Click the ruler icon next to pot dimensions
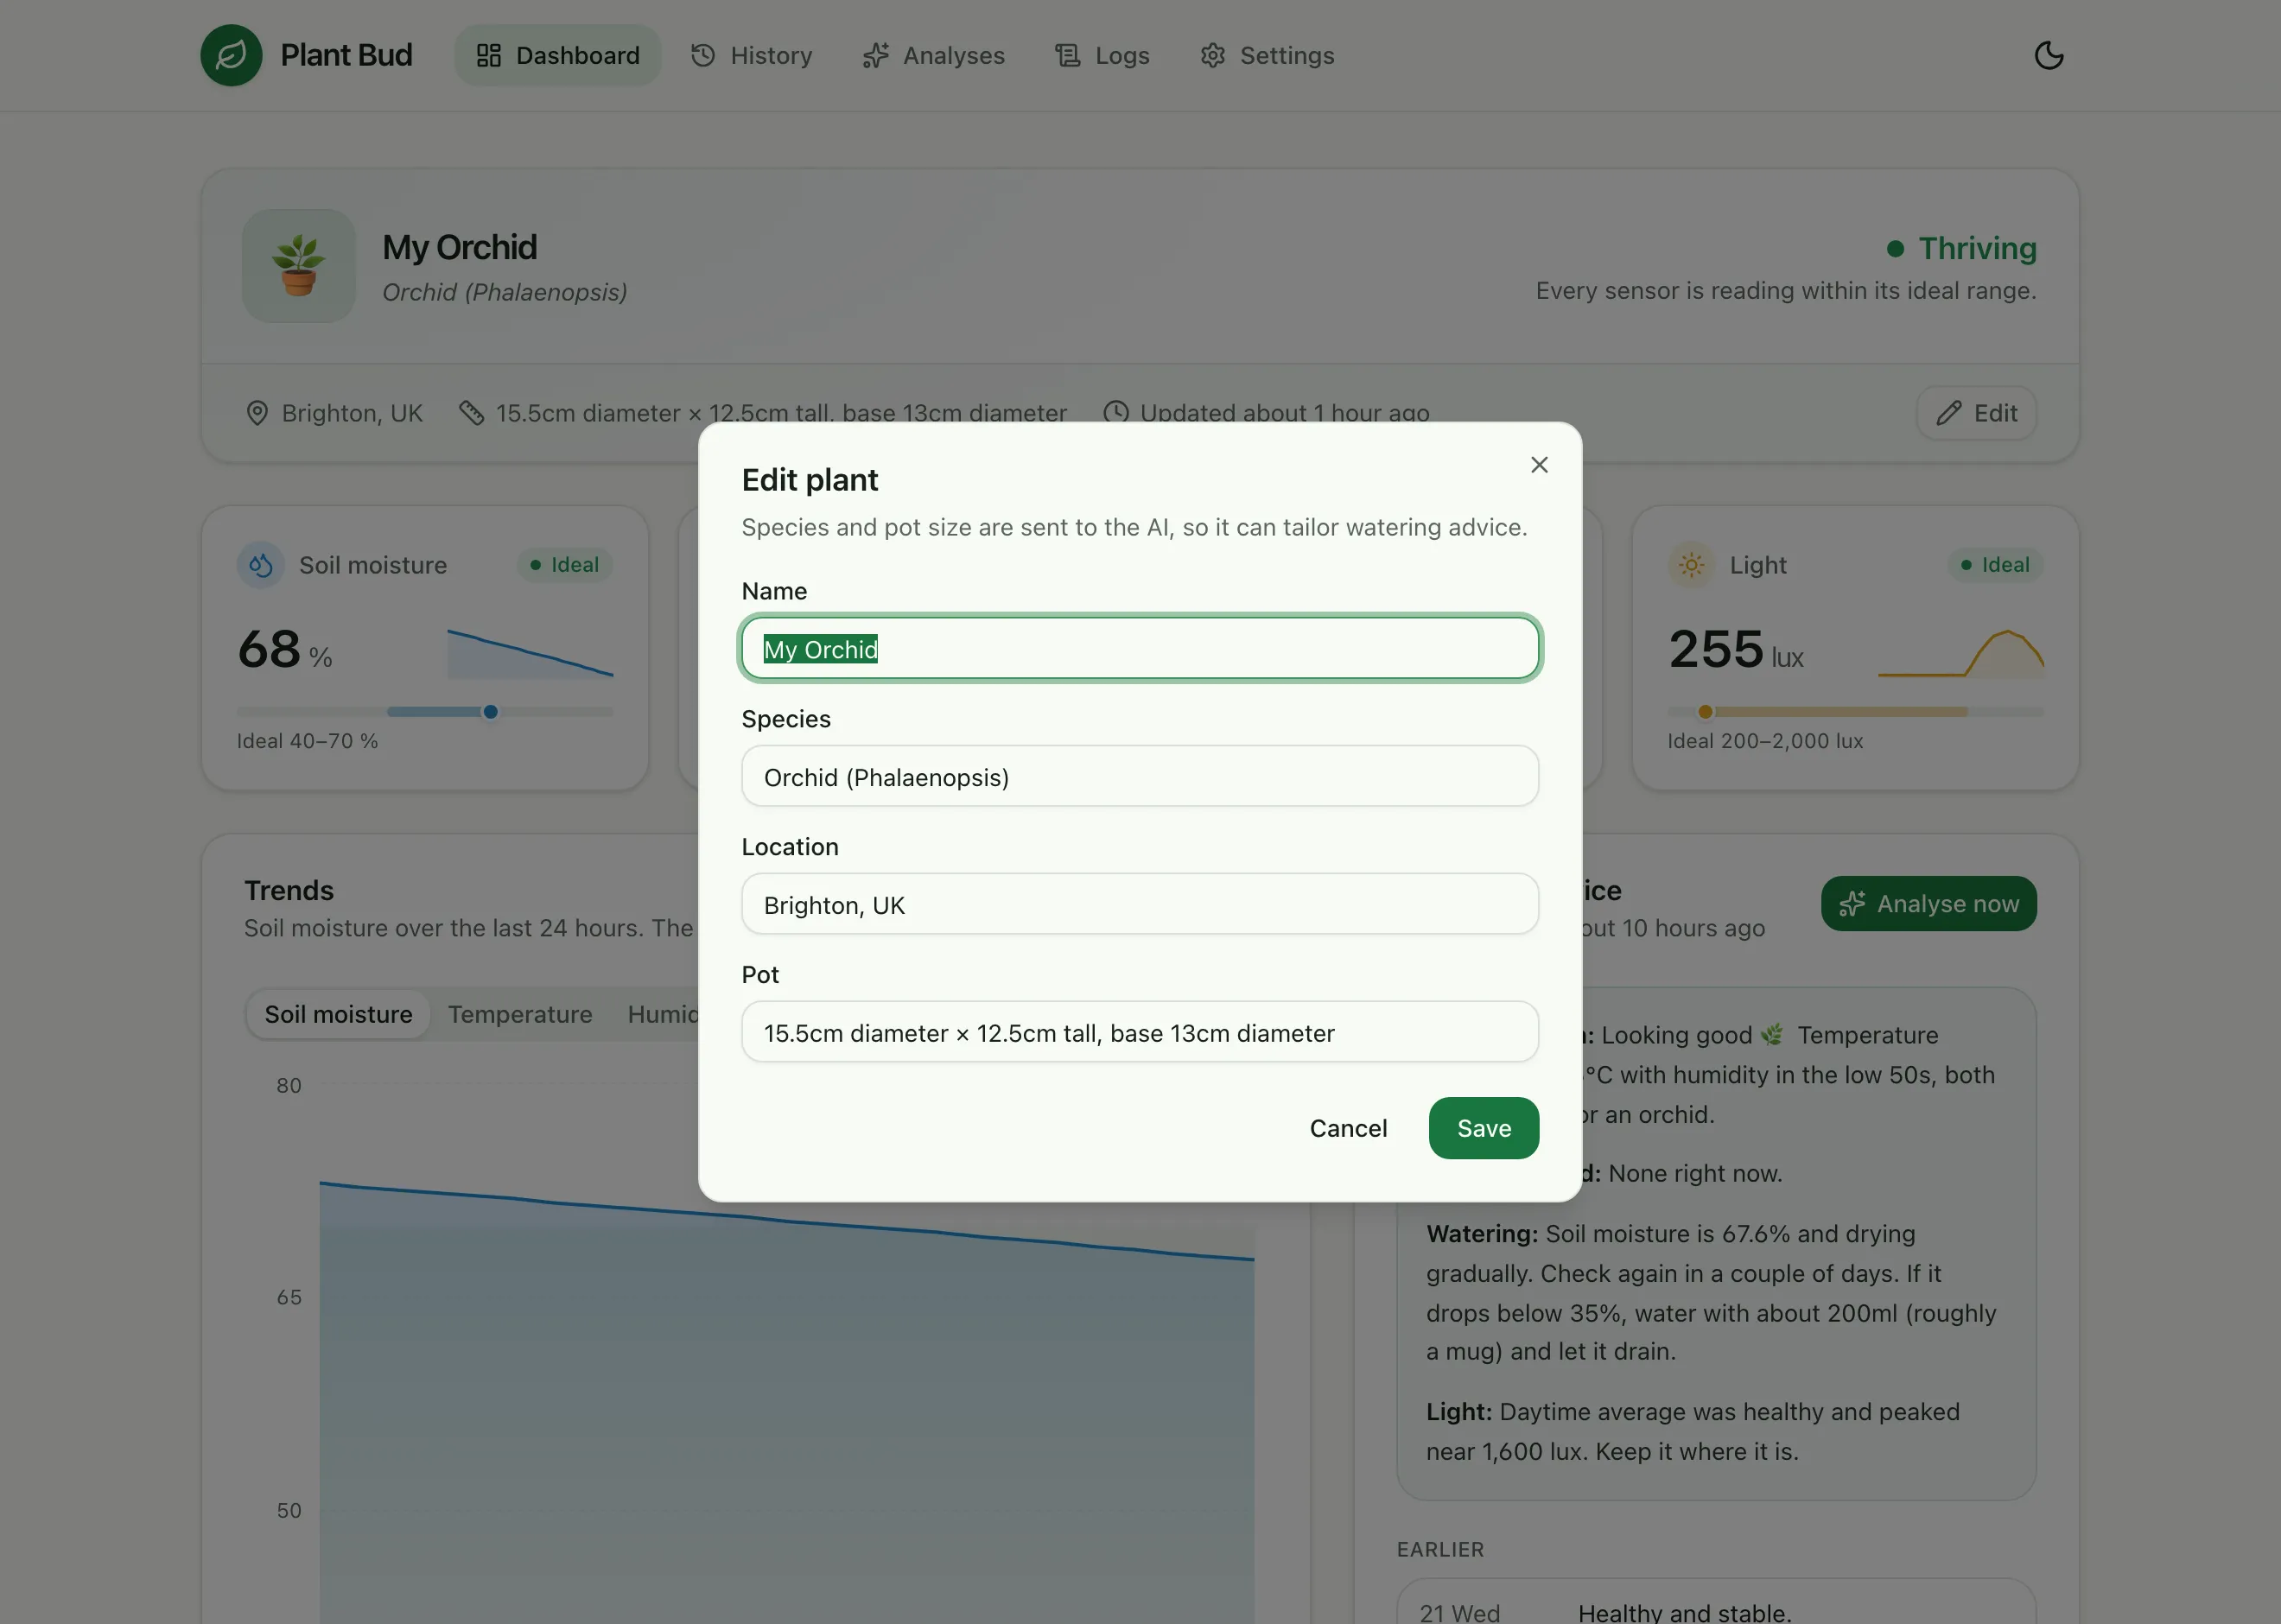Image resolution: width=2281 pixels, height=1624 pixels. (x=471, y=413)
